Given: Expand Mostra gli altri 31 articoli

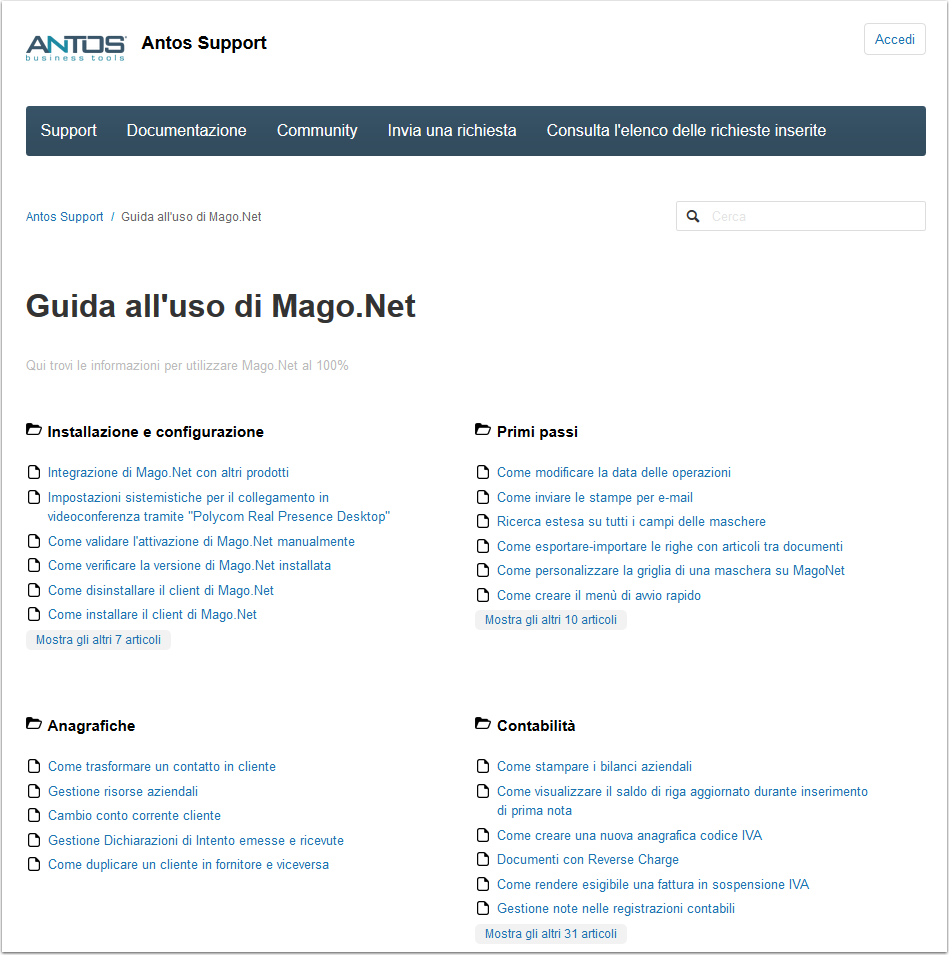Looking at the screenshot, I should 551,934.
